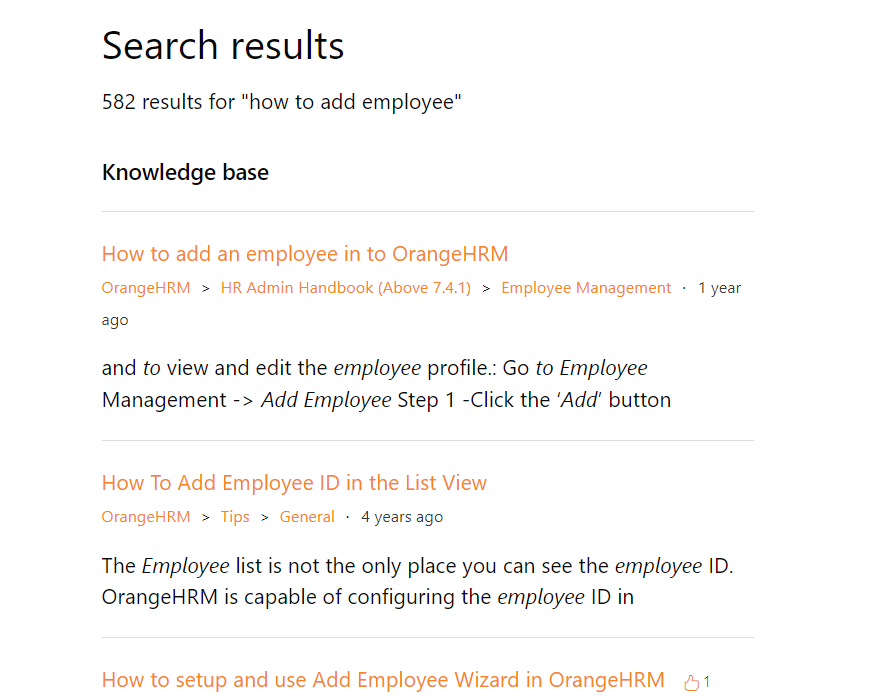Open 'How to setup and use Add Employee Wizard' article
The height and width of the screenshot is (696, 887).
coord(383,680)
